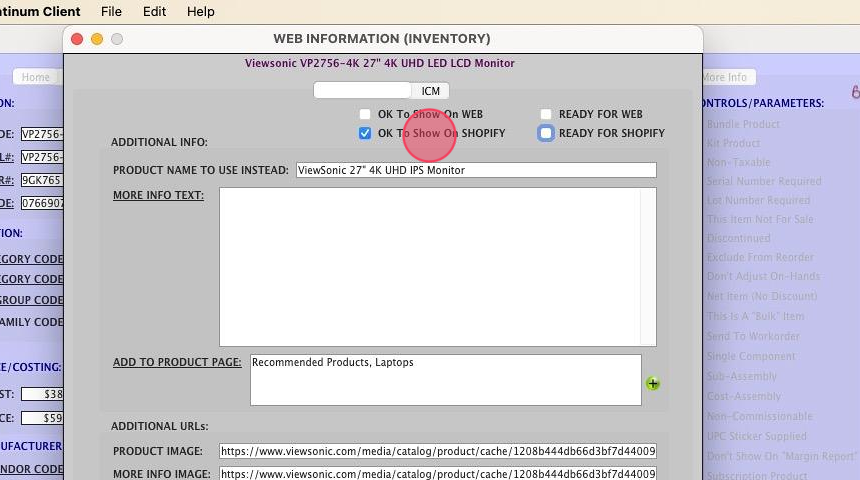Switch to the Home tab in background window
The width and height of the screenshot is (860, 480).
coord(36,77)
